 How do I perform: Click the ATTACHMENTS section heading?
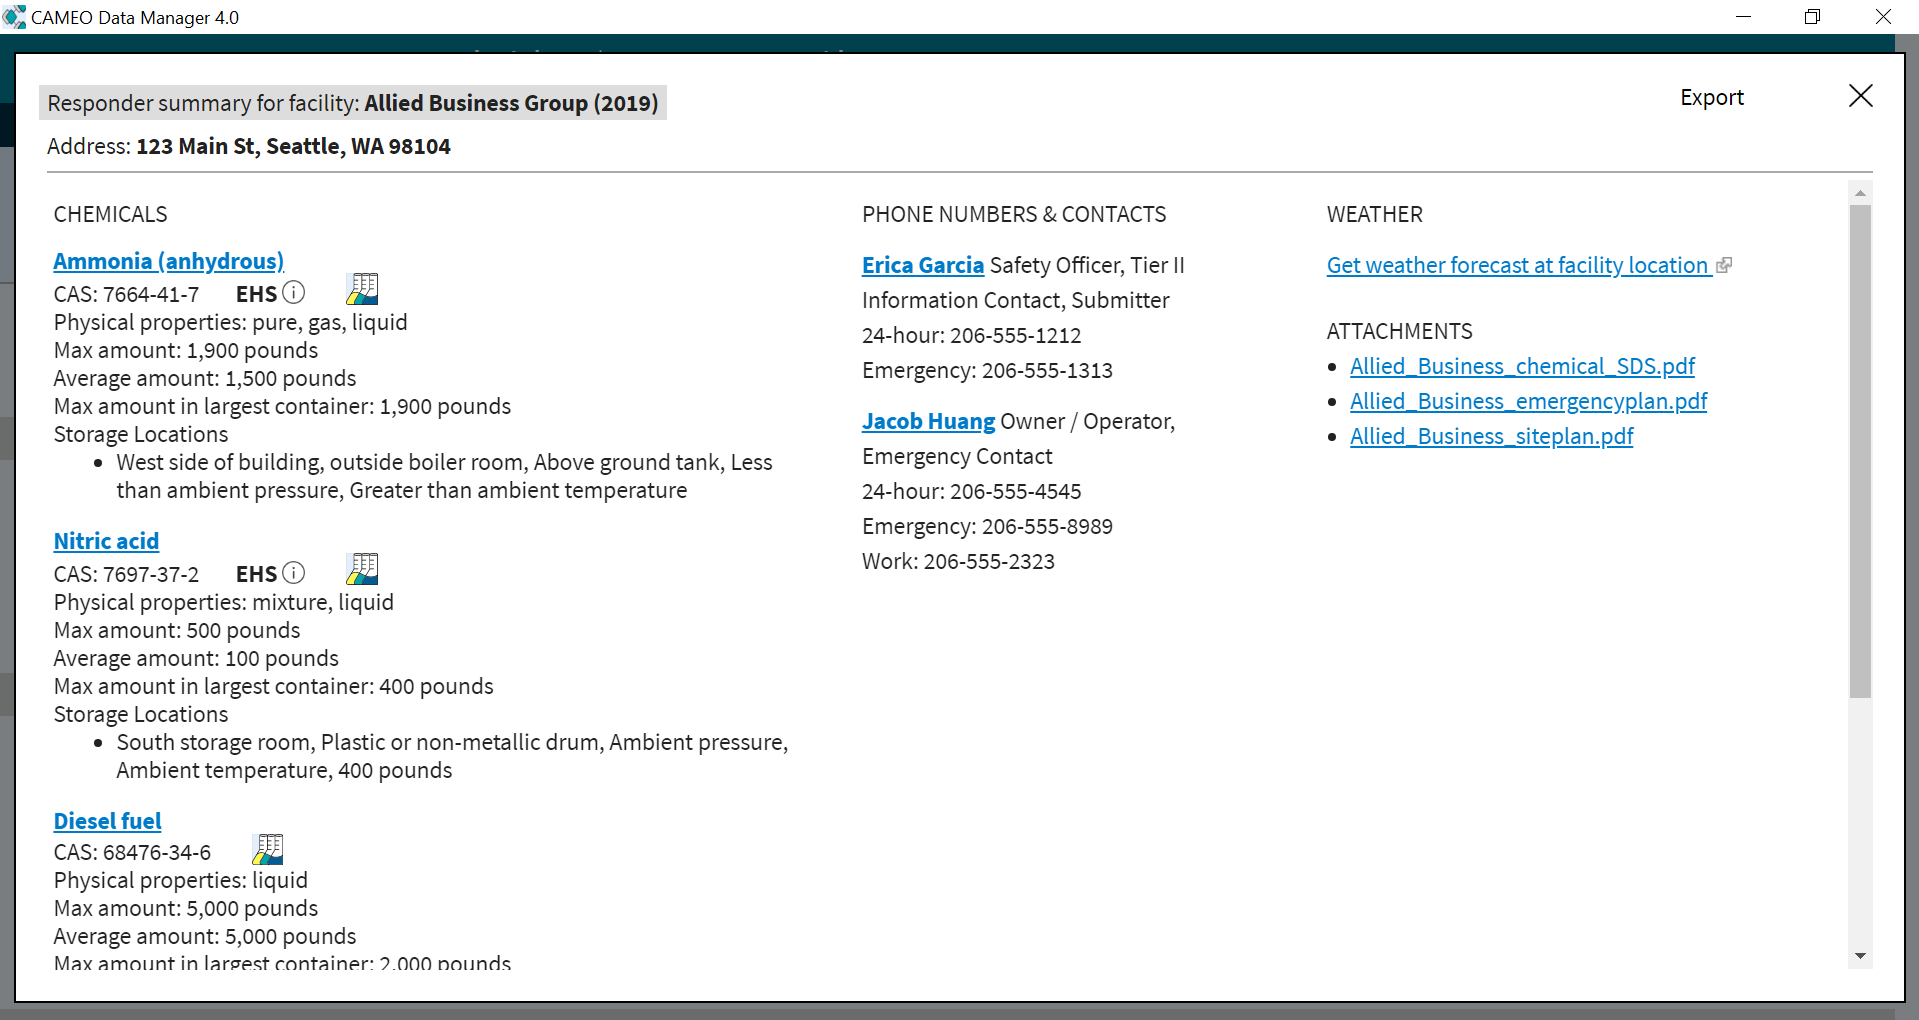(1399, 331)
